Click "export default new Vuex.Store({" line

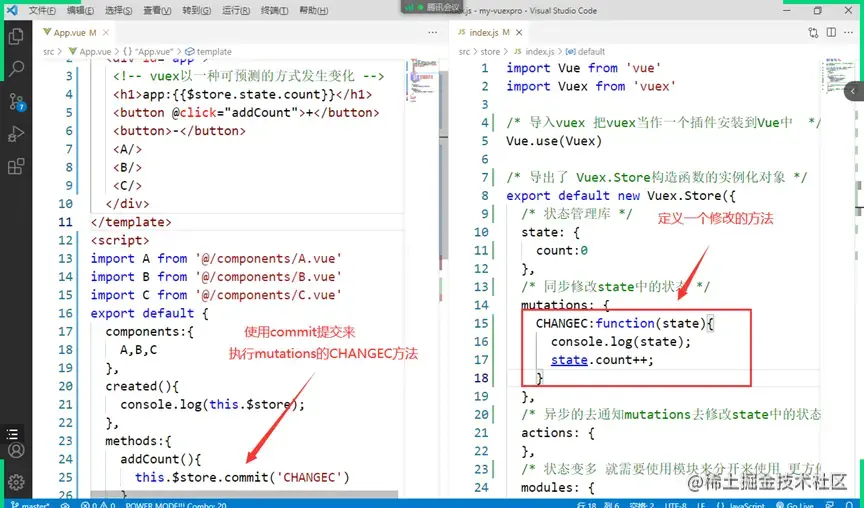coord(621,196)
